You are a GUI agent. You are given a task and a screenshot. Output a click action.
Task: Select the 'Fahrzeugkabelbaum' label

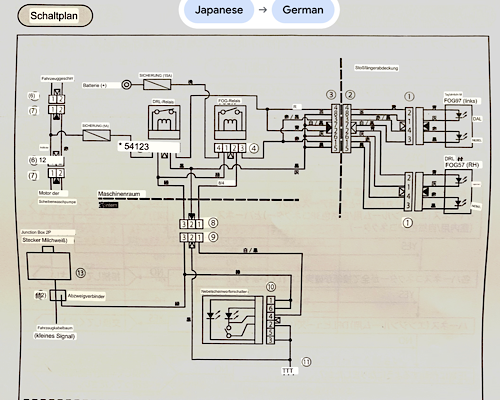click(55, 328)
